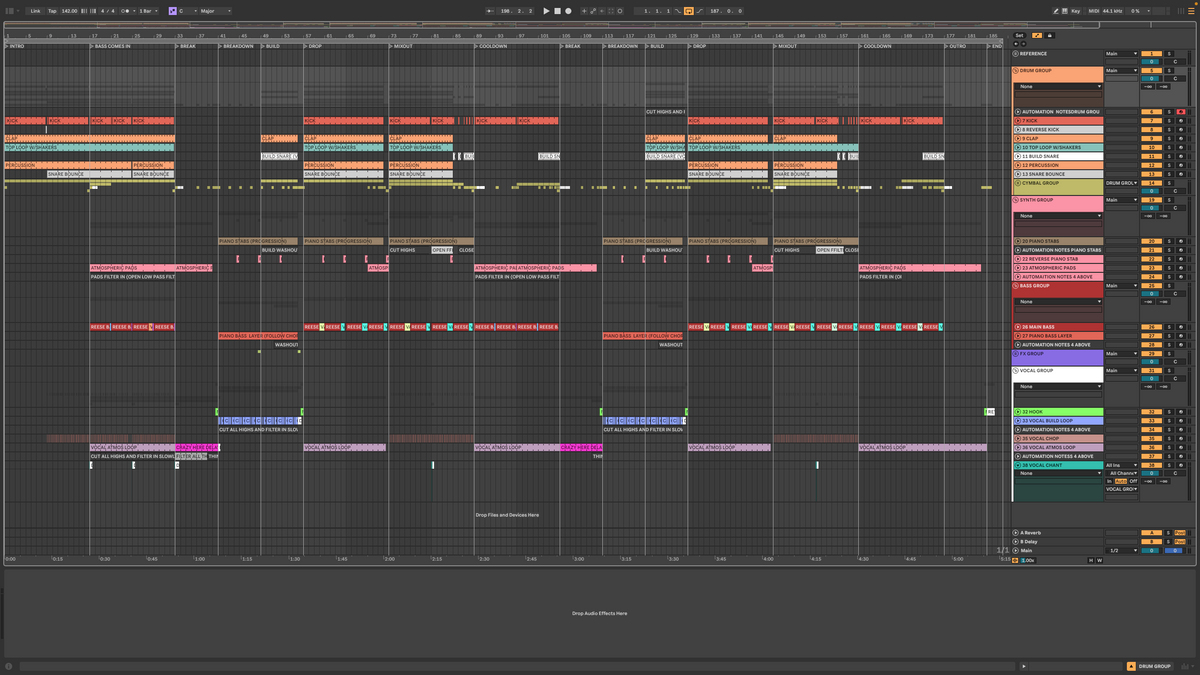This screenshot has width=1200, height=675.
Task: Toggle the W width optimize button
Action: (1099, 560)
